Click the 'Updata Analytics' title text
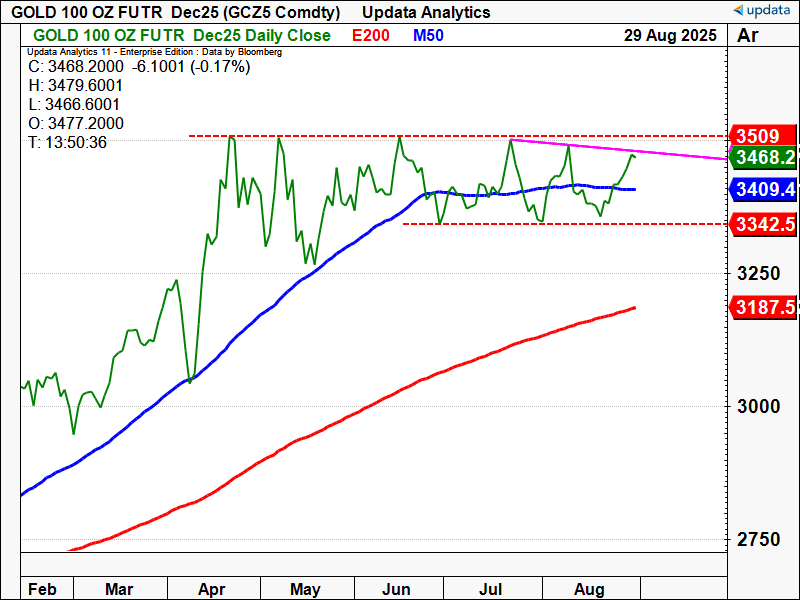Image resolution: width=800 pixels, height=600 pixels. point(426,12)
